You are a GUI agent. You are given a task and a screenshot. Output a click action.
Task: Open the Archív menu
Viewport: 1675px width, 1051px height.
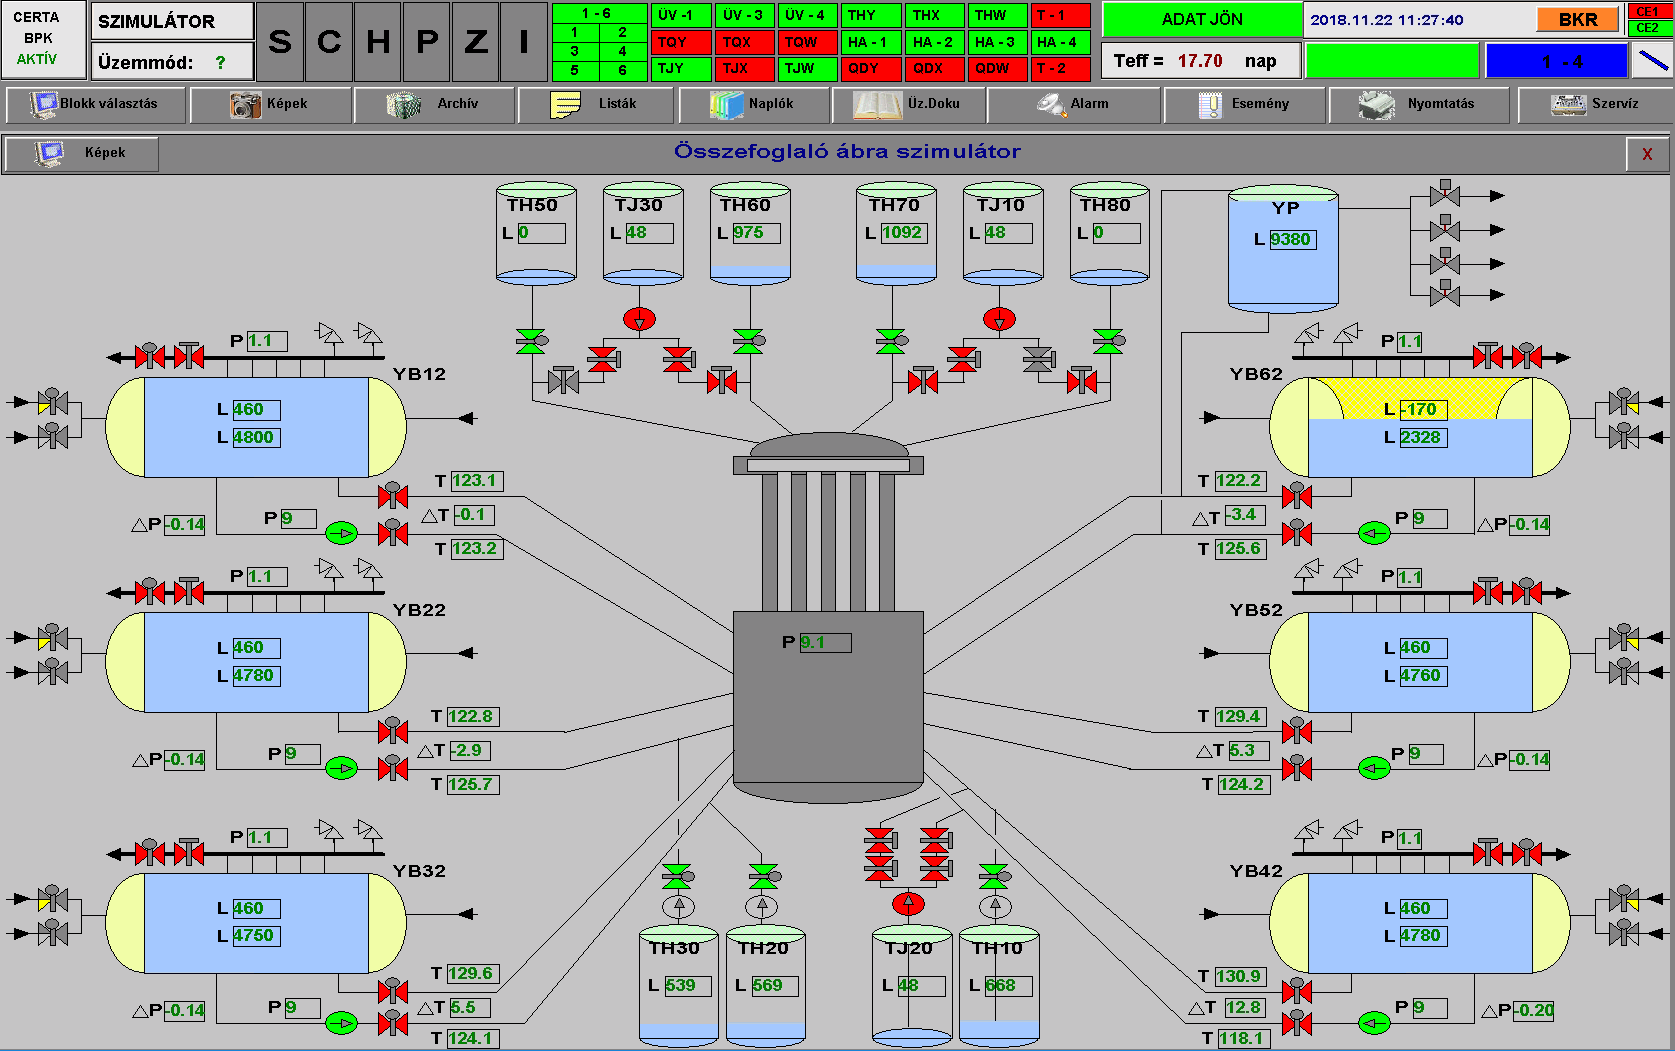pos(435,104)
